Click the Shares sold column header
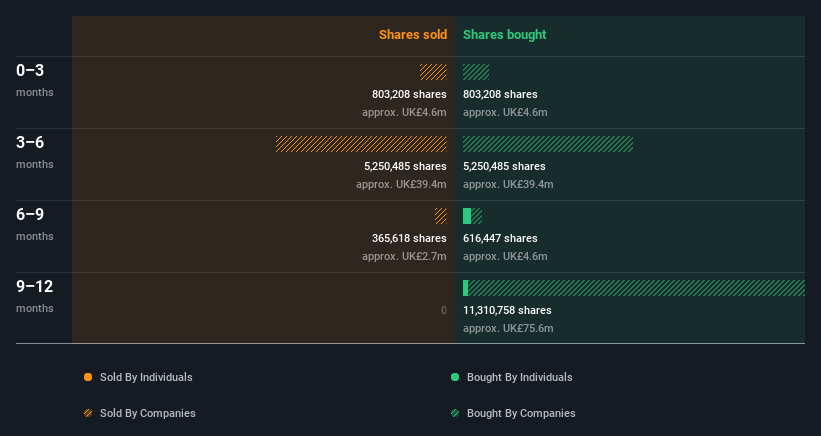Viewport: 821px width, 436px height. pyautogui.click(x=412, y=35)
